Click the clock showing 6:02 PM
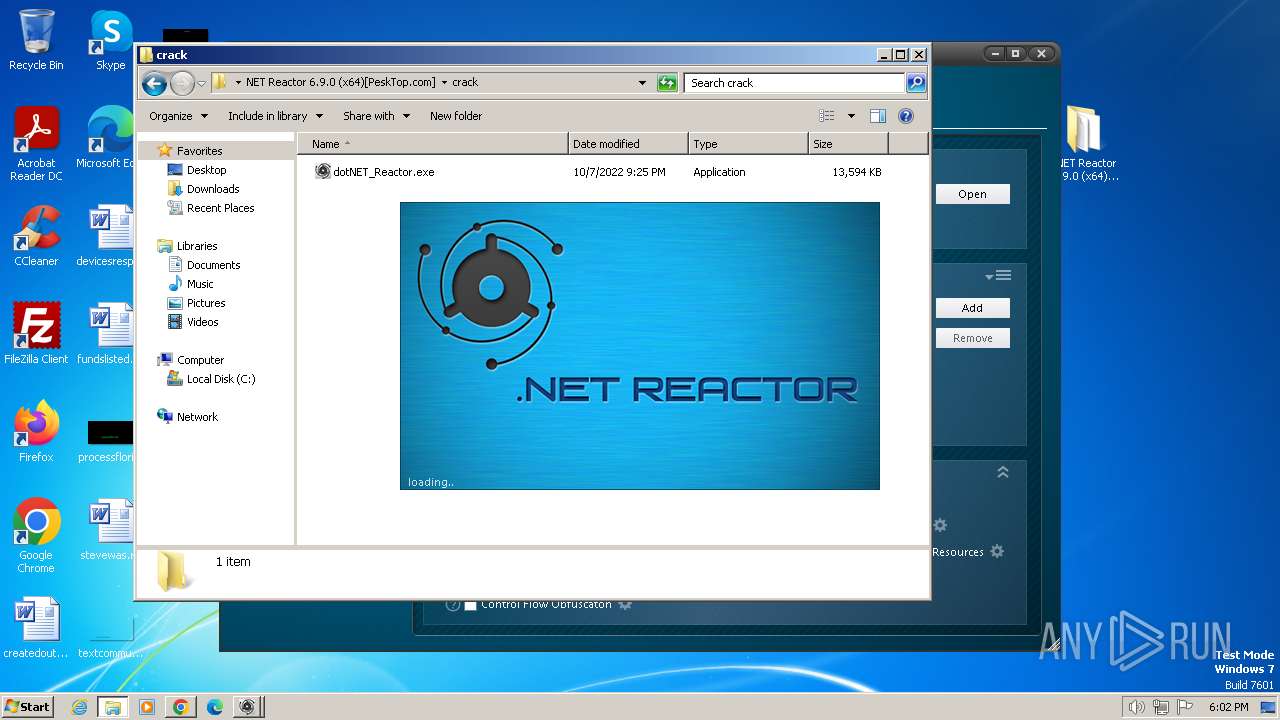The width and height of the screenshot is (1280, 720). pos(1228,707)
